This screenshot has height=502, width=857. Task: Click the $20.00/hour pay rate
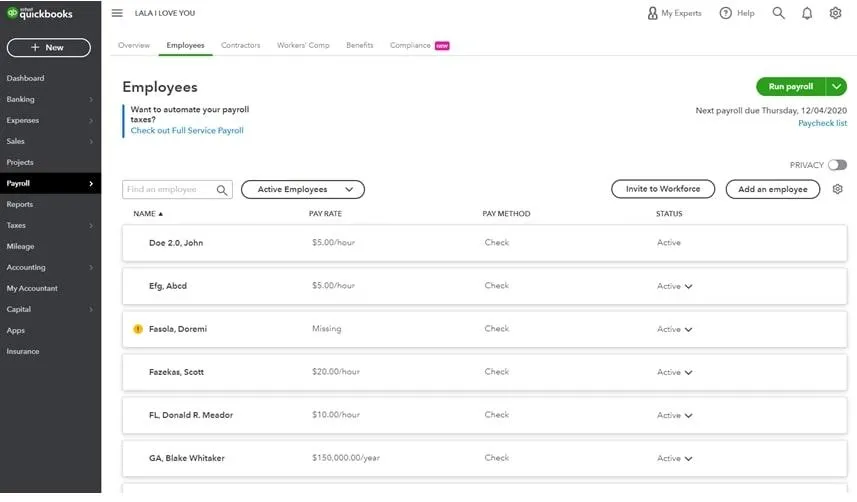[x=336, y=372]
